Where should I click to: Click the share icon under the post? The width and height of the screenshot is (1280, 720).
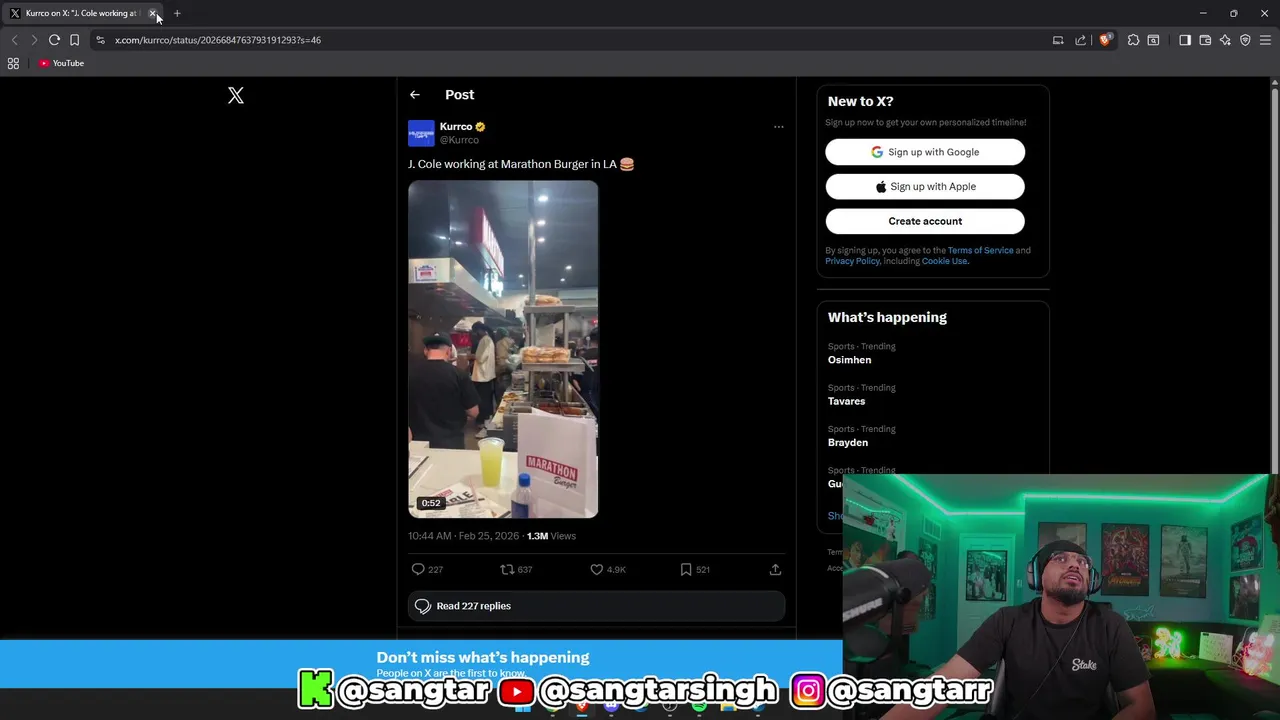point(775,569)
